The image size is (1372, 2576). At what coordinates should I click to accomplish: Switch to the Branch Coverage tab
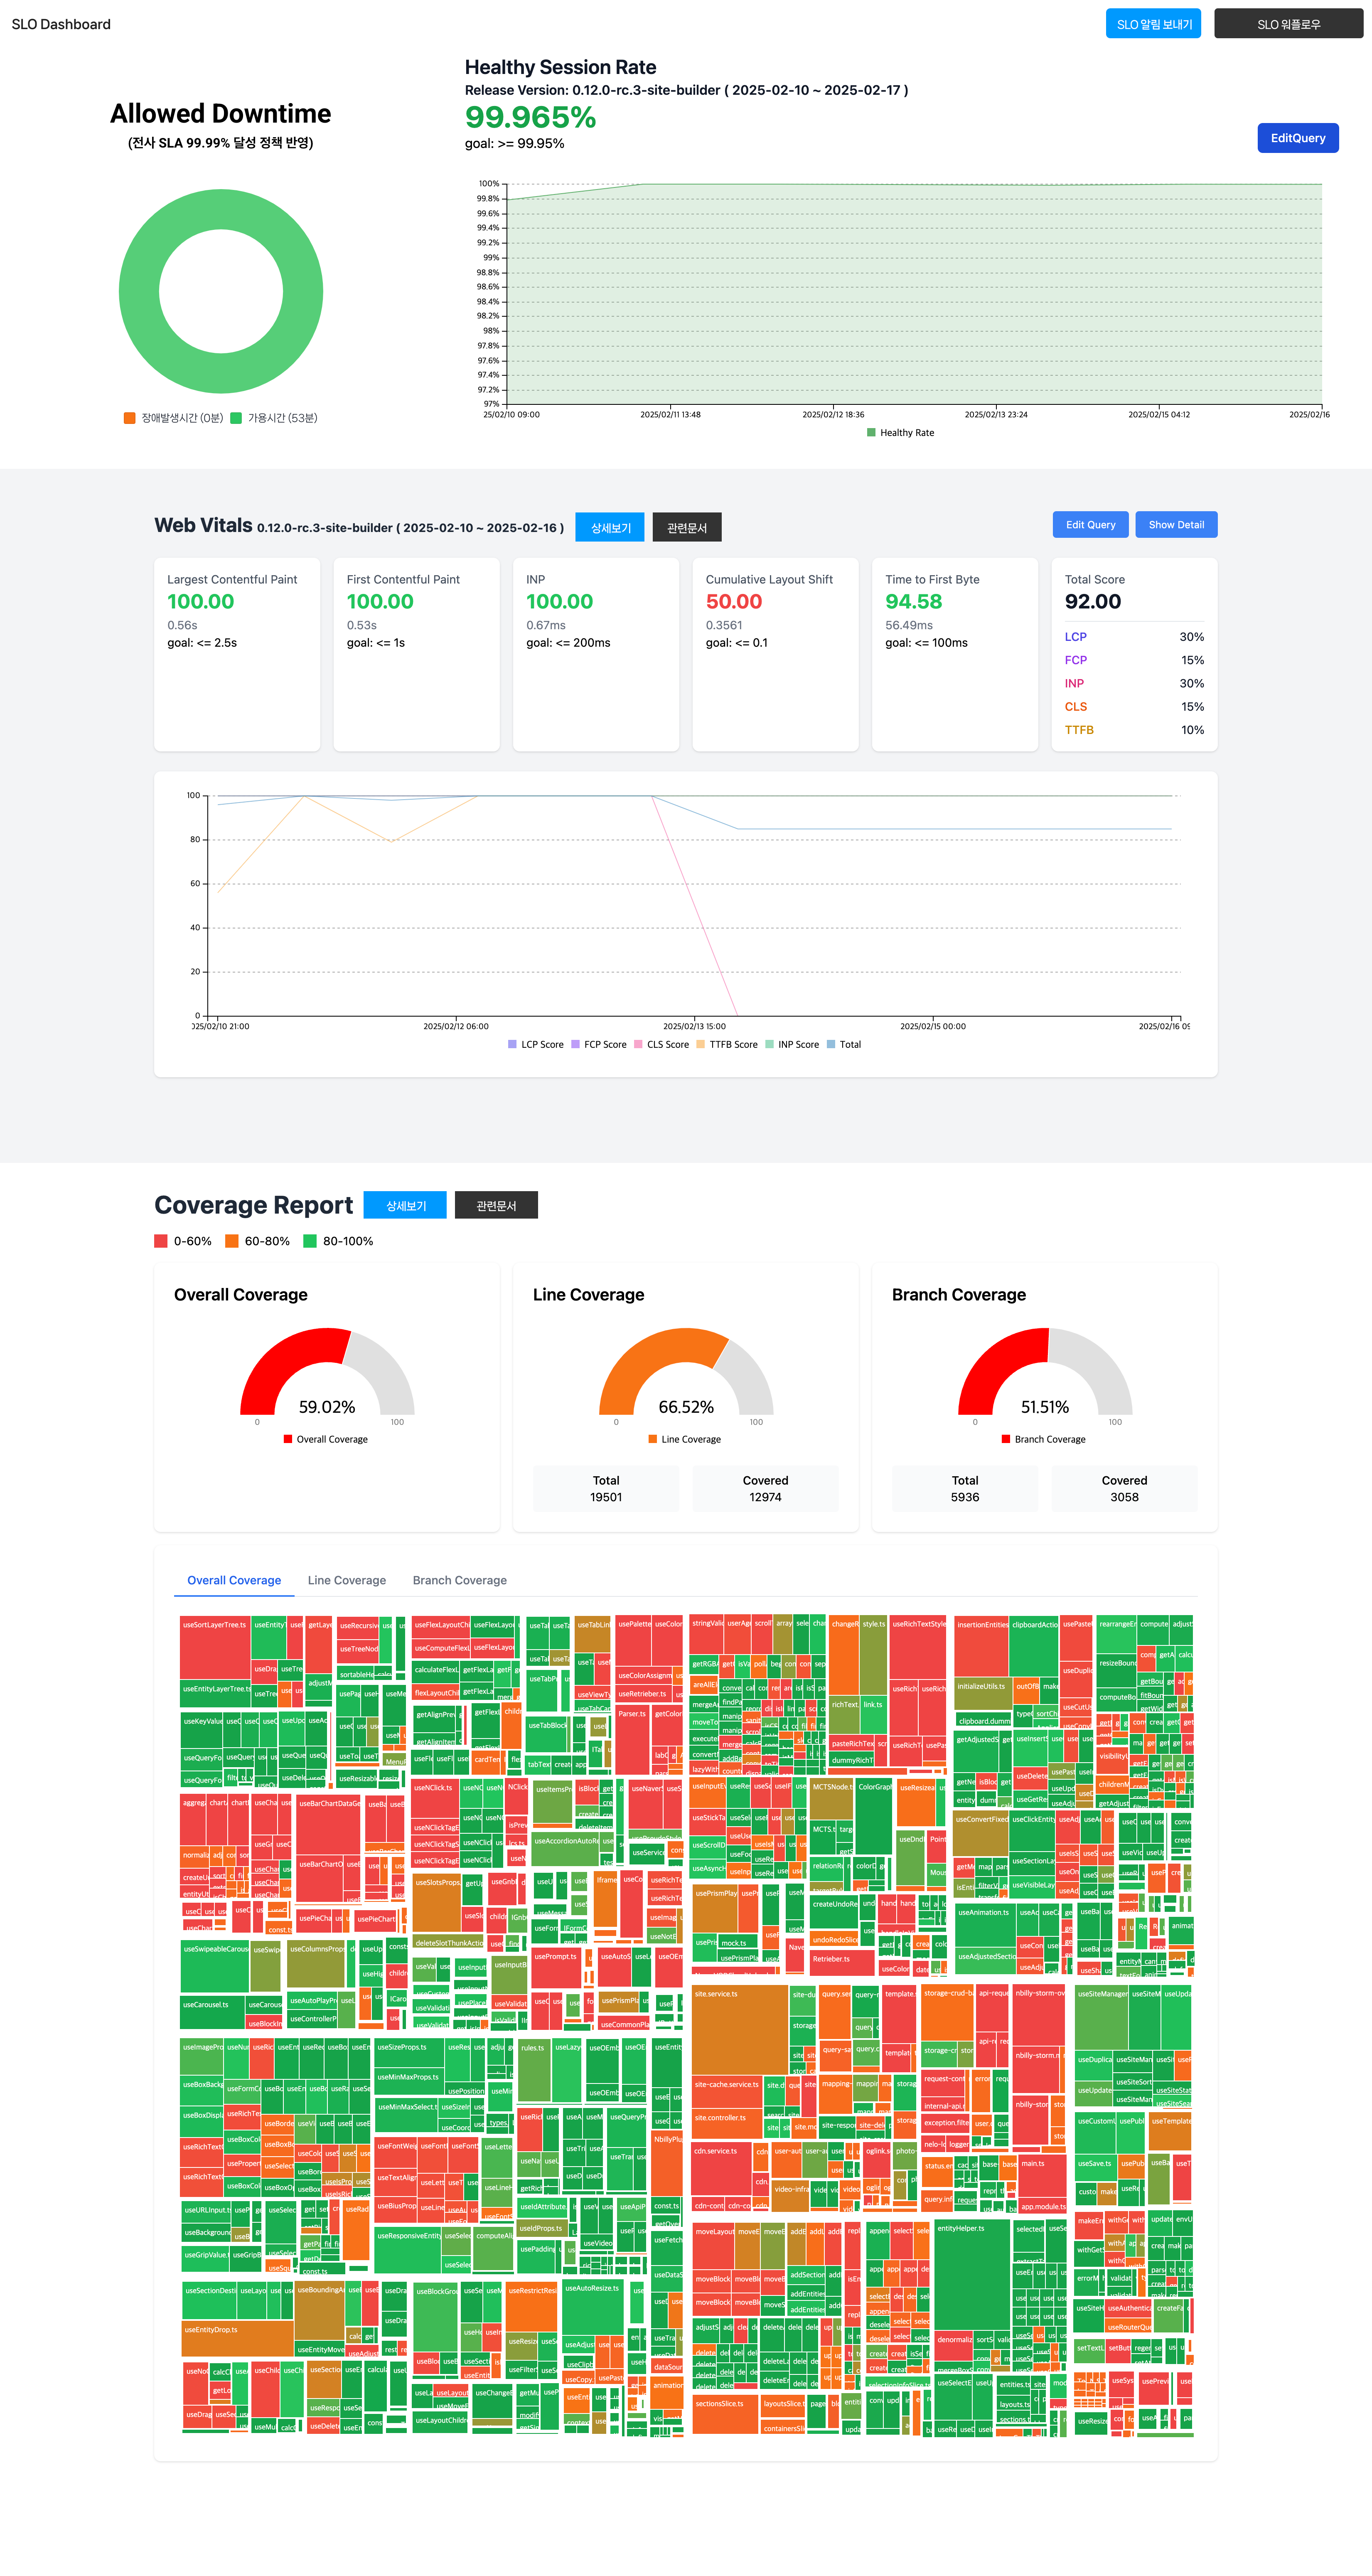point(460,1580)
